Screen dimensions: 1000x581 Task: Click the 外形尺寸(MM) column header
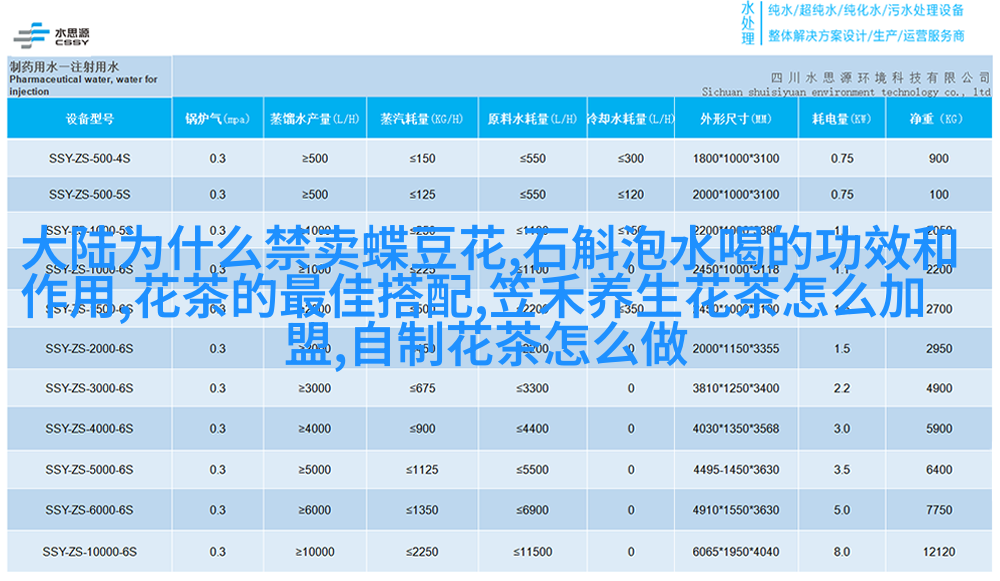pos(735,119)
